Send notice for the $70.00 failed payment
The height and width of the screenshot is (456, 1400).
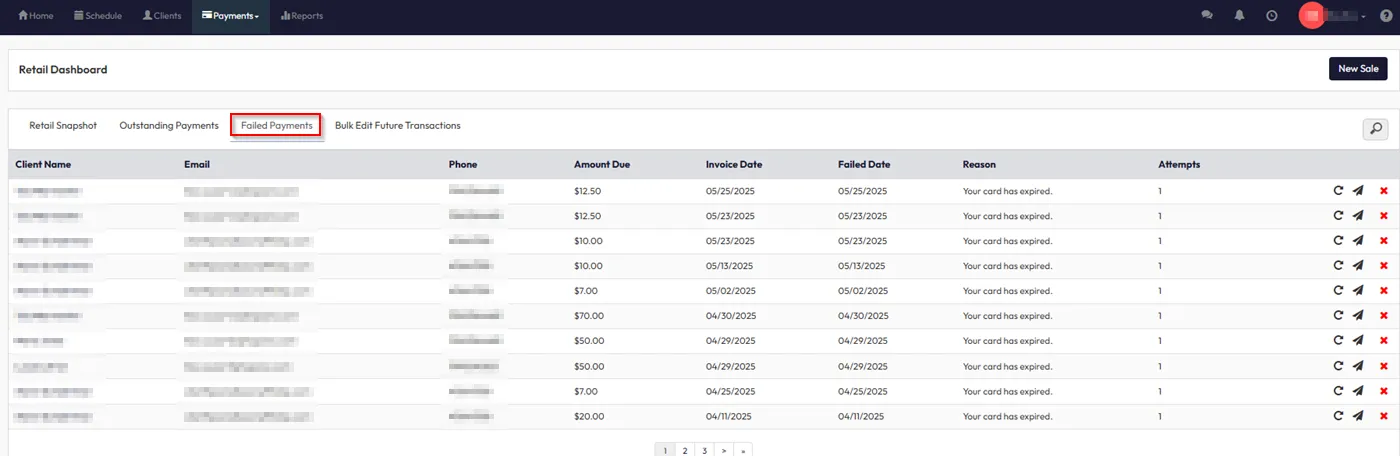point(1358,316)
